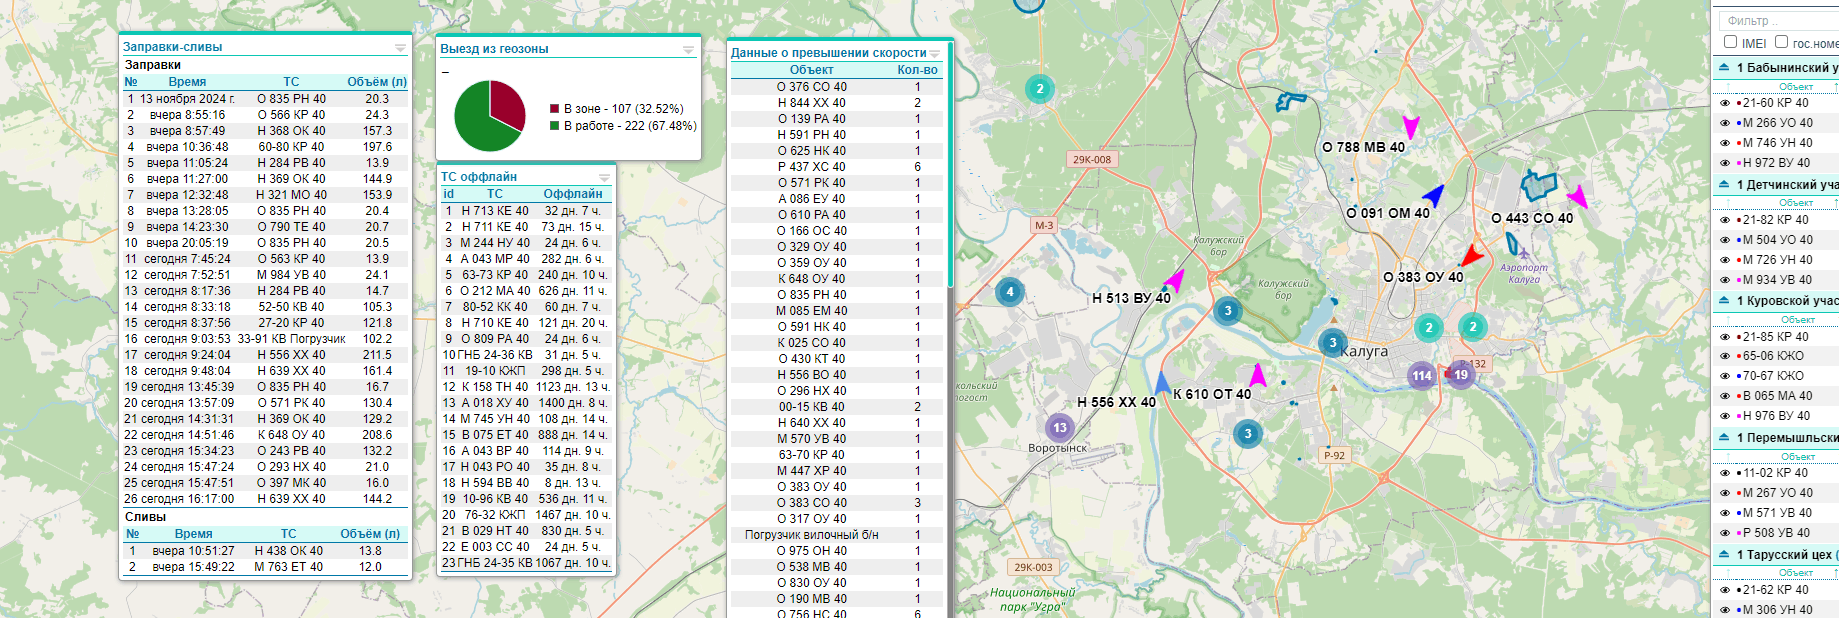Select the blue arrow marker of О 091 ОМ 40
The image size is (1839, 618).
(1433, 194)
